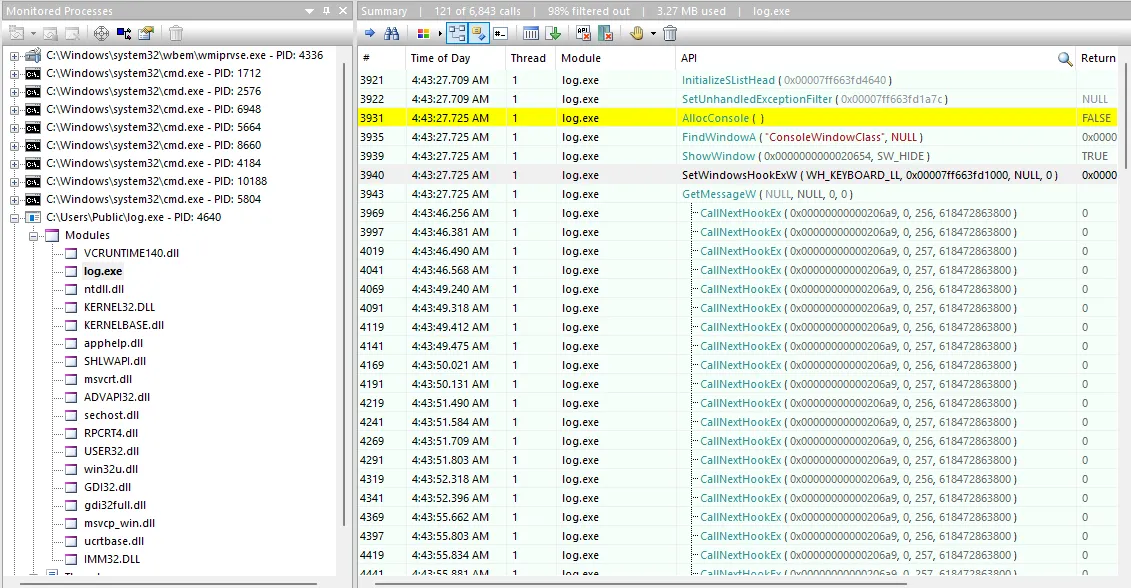
Task: Click the binoculars find icon
Action: pos(392,33)
